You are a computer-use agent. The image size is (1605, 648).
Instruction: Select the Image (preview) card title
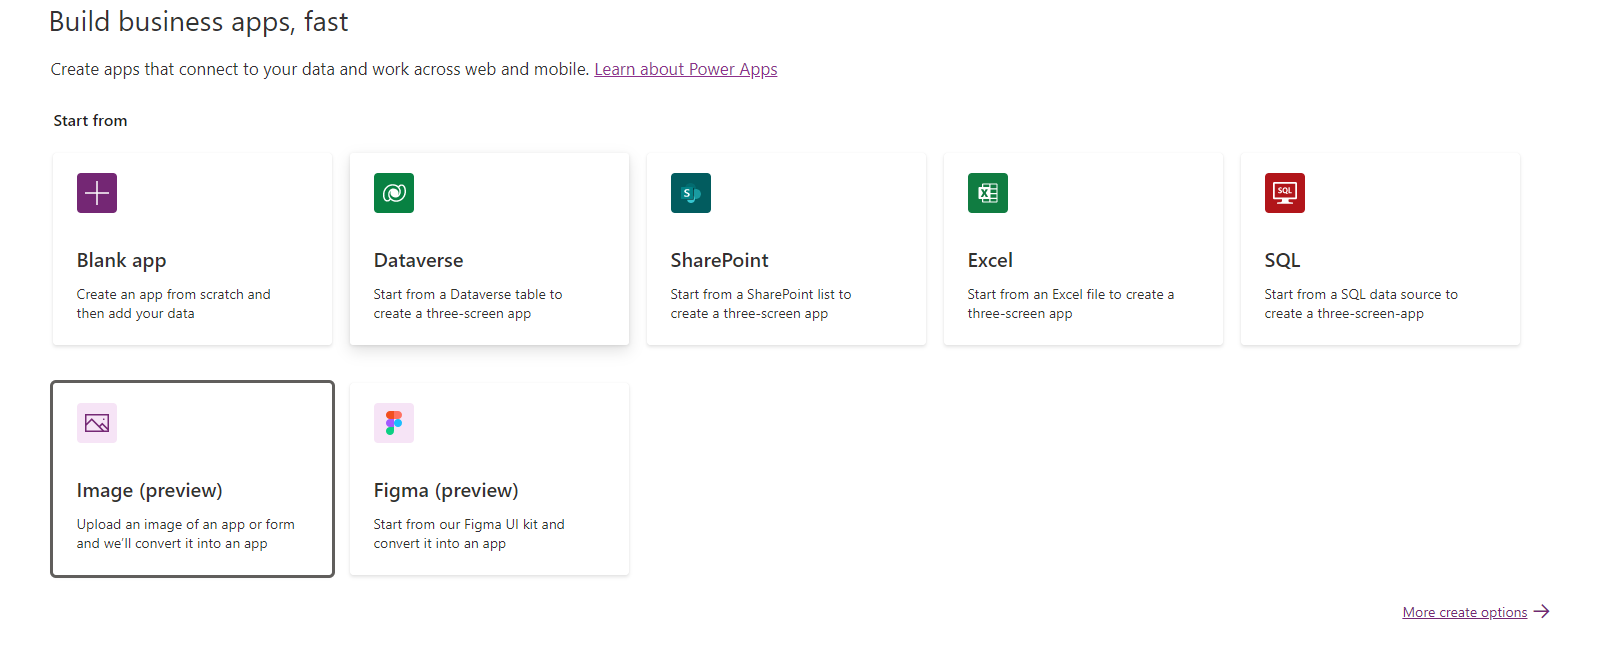click(149, 490)
